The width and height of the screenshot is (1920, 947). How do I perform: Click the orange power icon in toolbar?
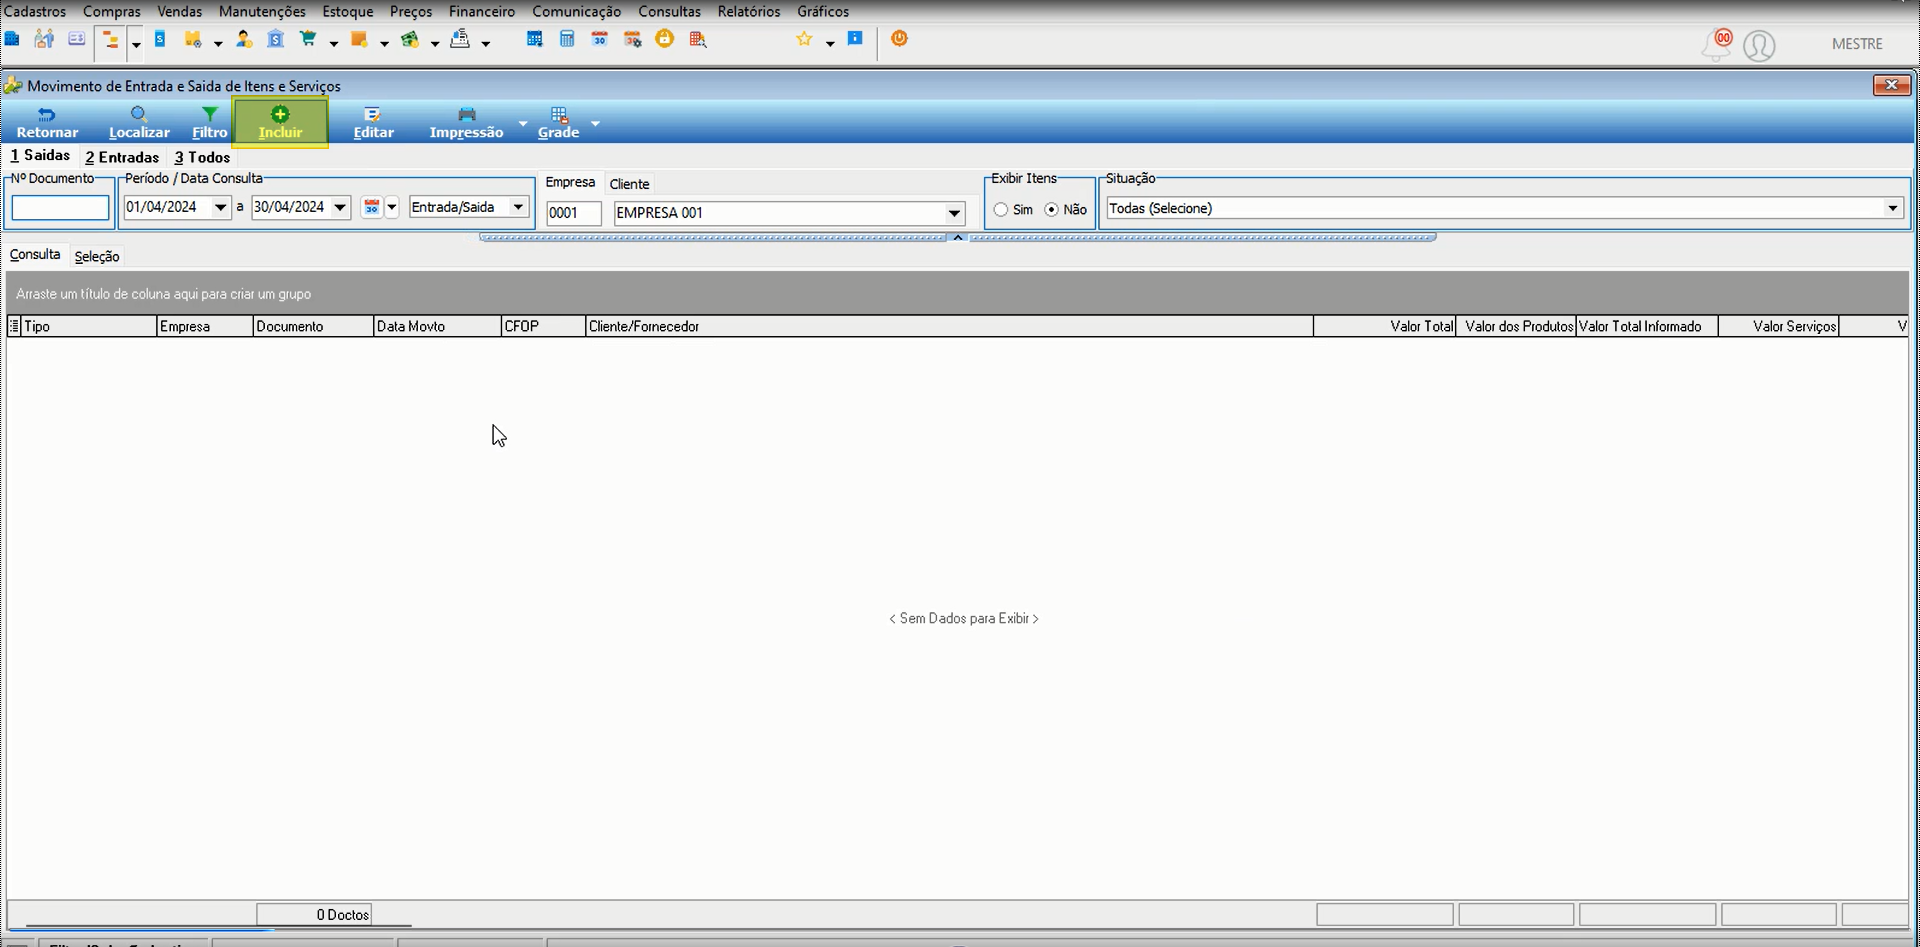point(899,39)
